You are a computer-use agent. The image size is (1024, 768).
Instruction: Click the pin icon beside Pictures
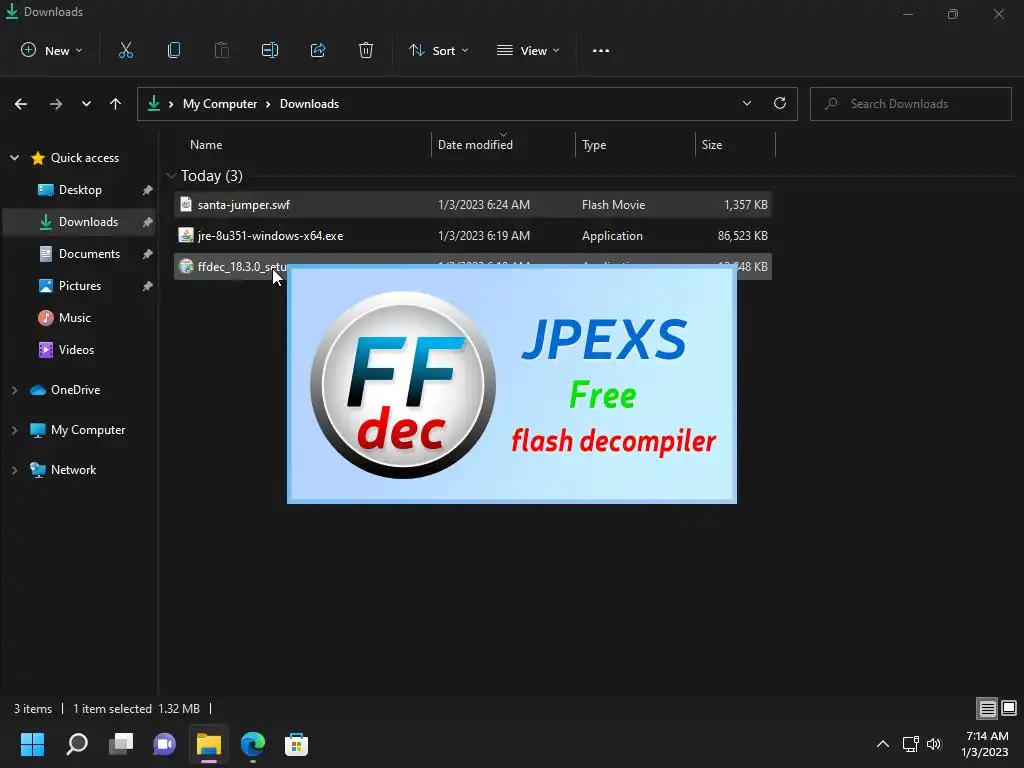(148, 286)
